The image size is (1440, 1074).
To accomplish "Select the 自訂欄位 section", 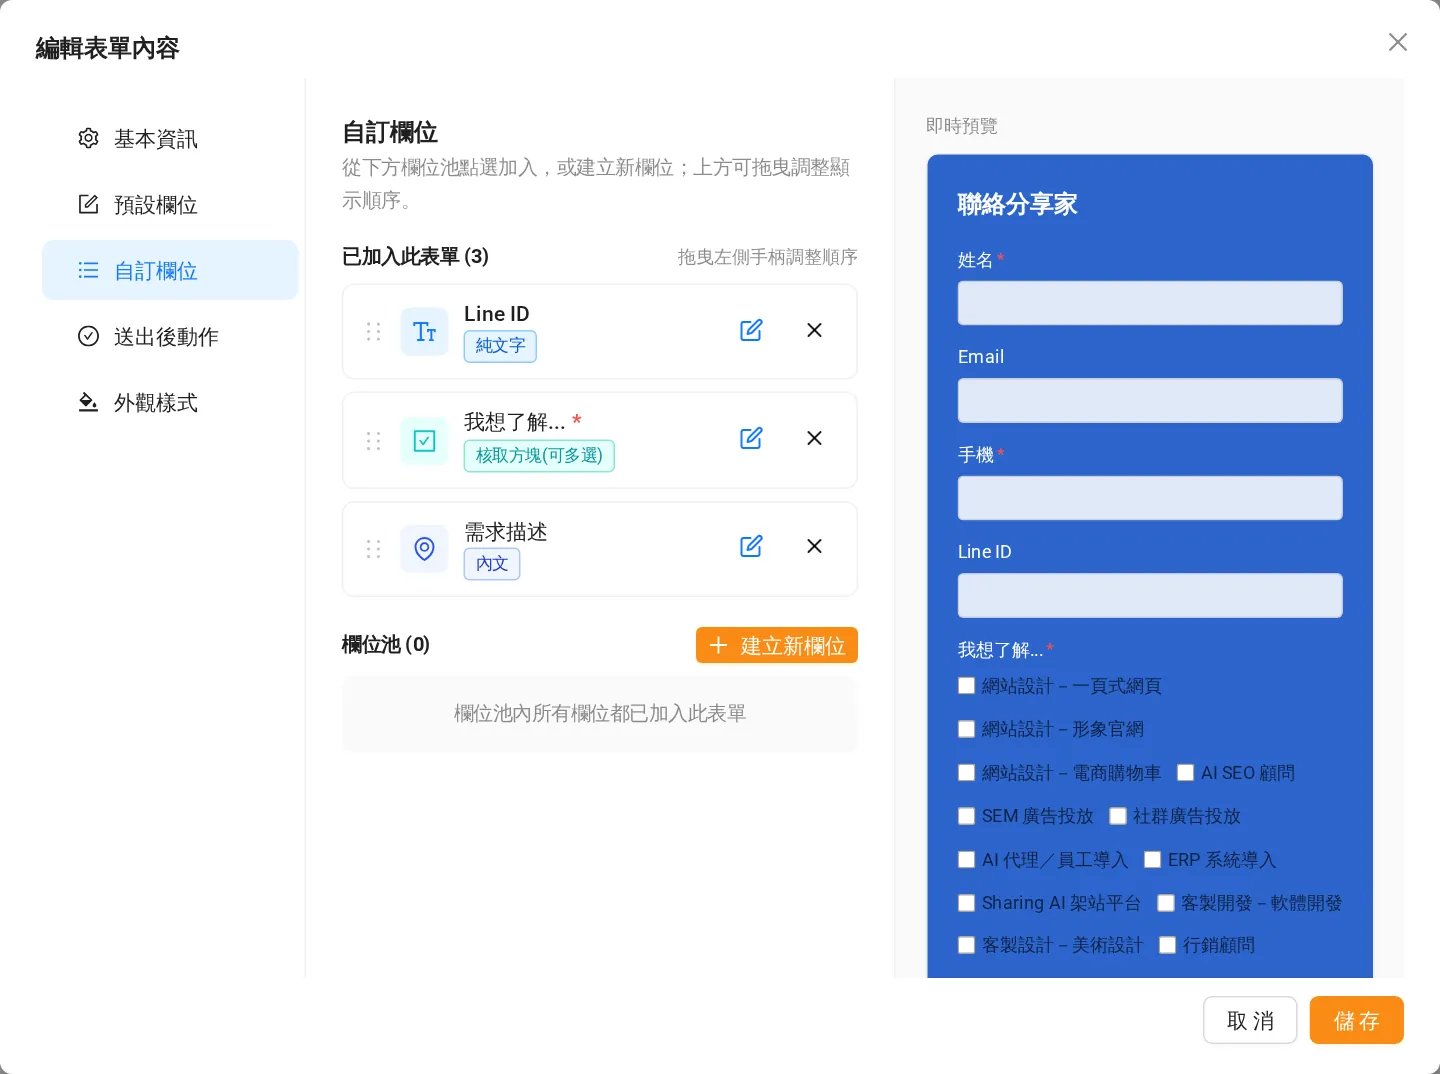I will [170, 270].
